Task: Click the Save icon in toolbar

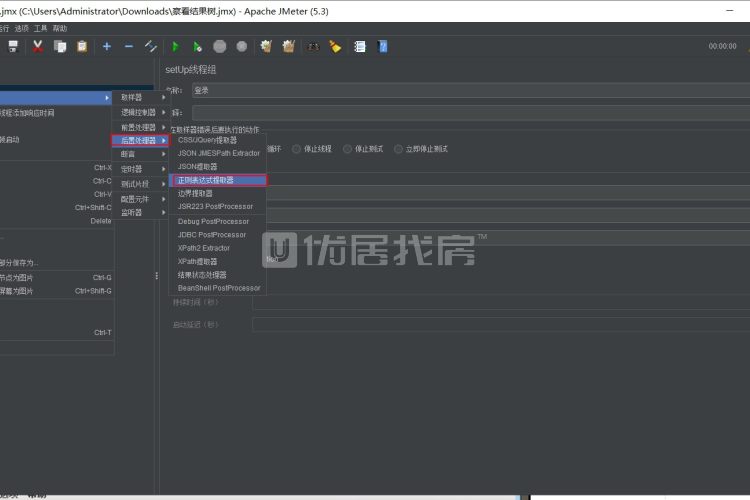Action: click(13, 46)
